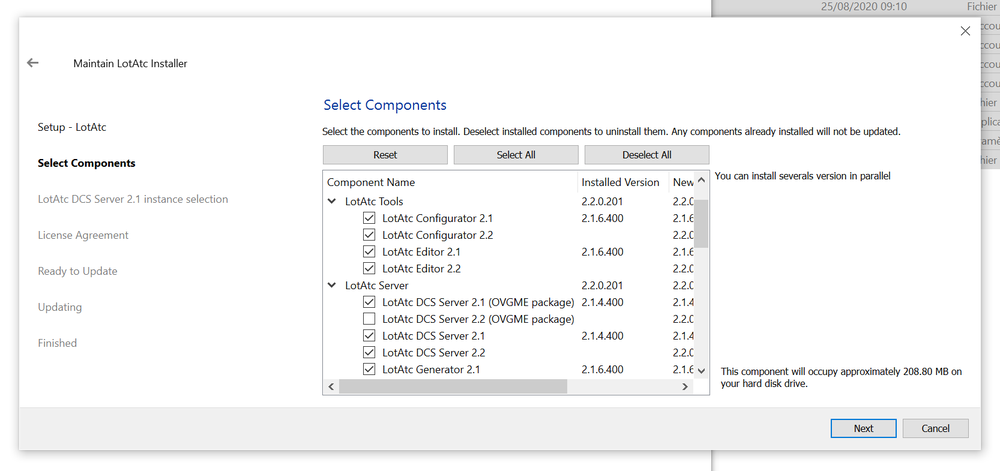Click the Reset button
The width and height of the screenshot is (1000, 471).
385,155
